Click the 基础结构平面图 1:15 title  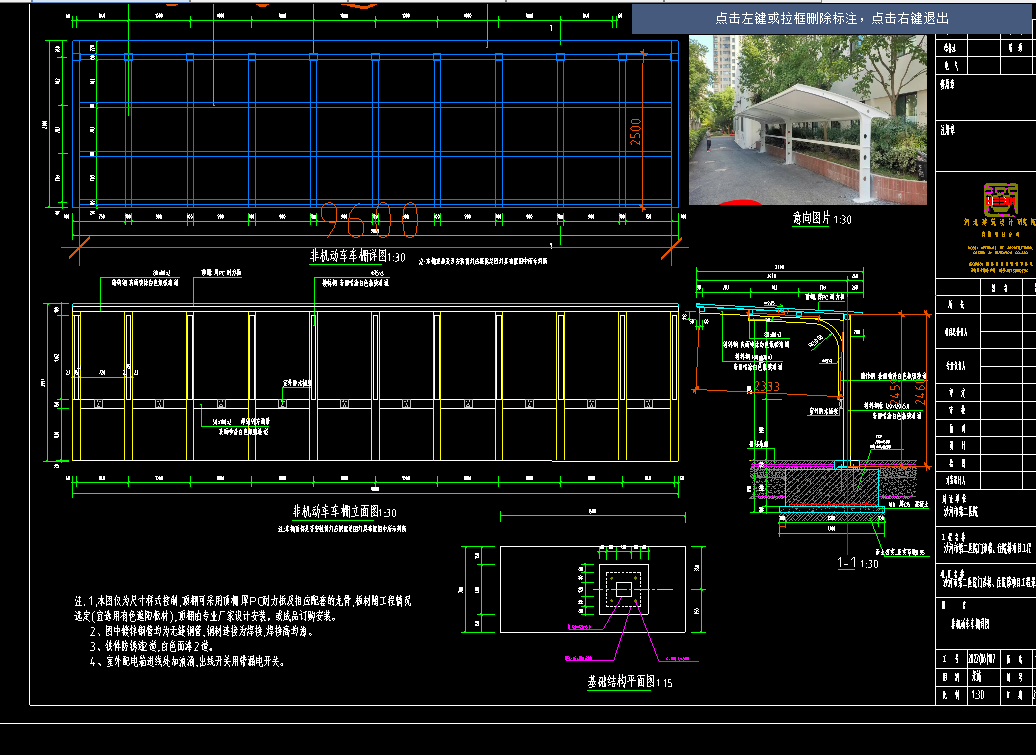pyautogui.click(x=630, y=682)
